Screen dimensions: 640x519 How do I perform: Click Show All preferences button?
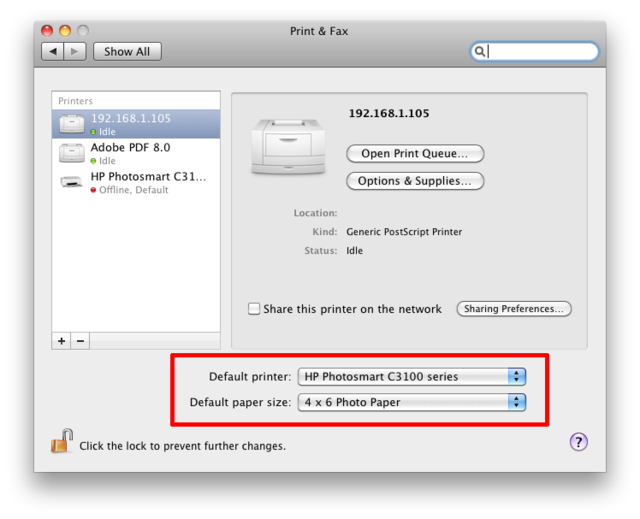(127, 51)
